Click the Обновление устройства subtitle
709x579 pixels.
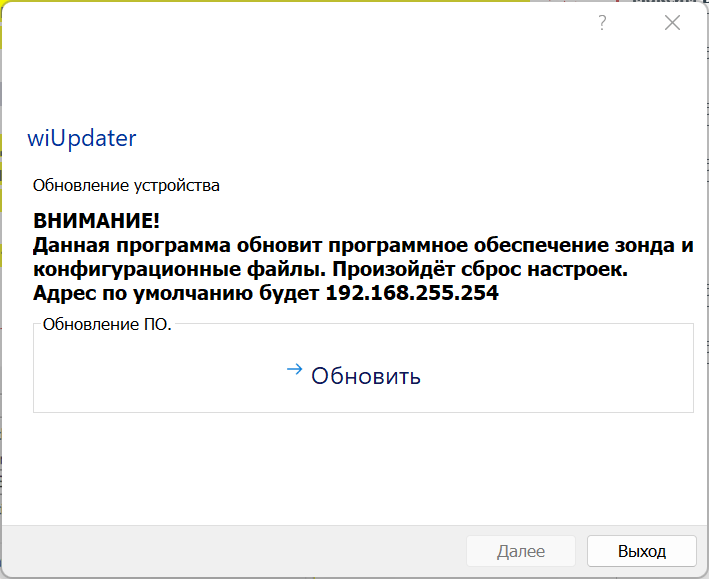(x=126, y=185)
